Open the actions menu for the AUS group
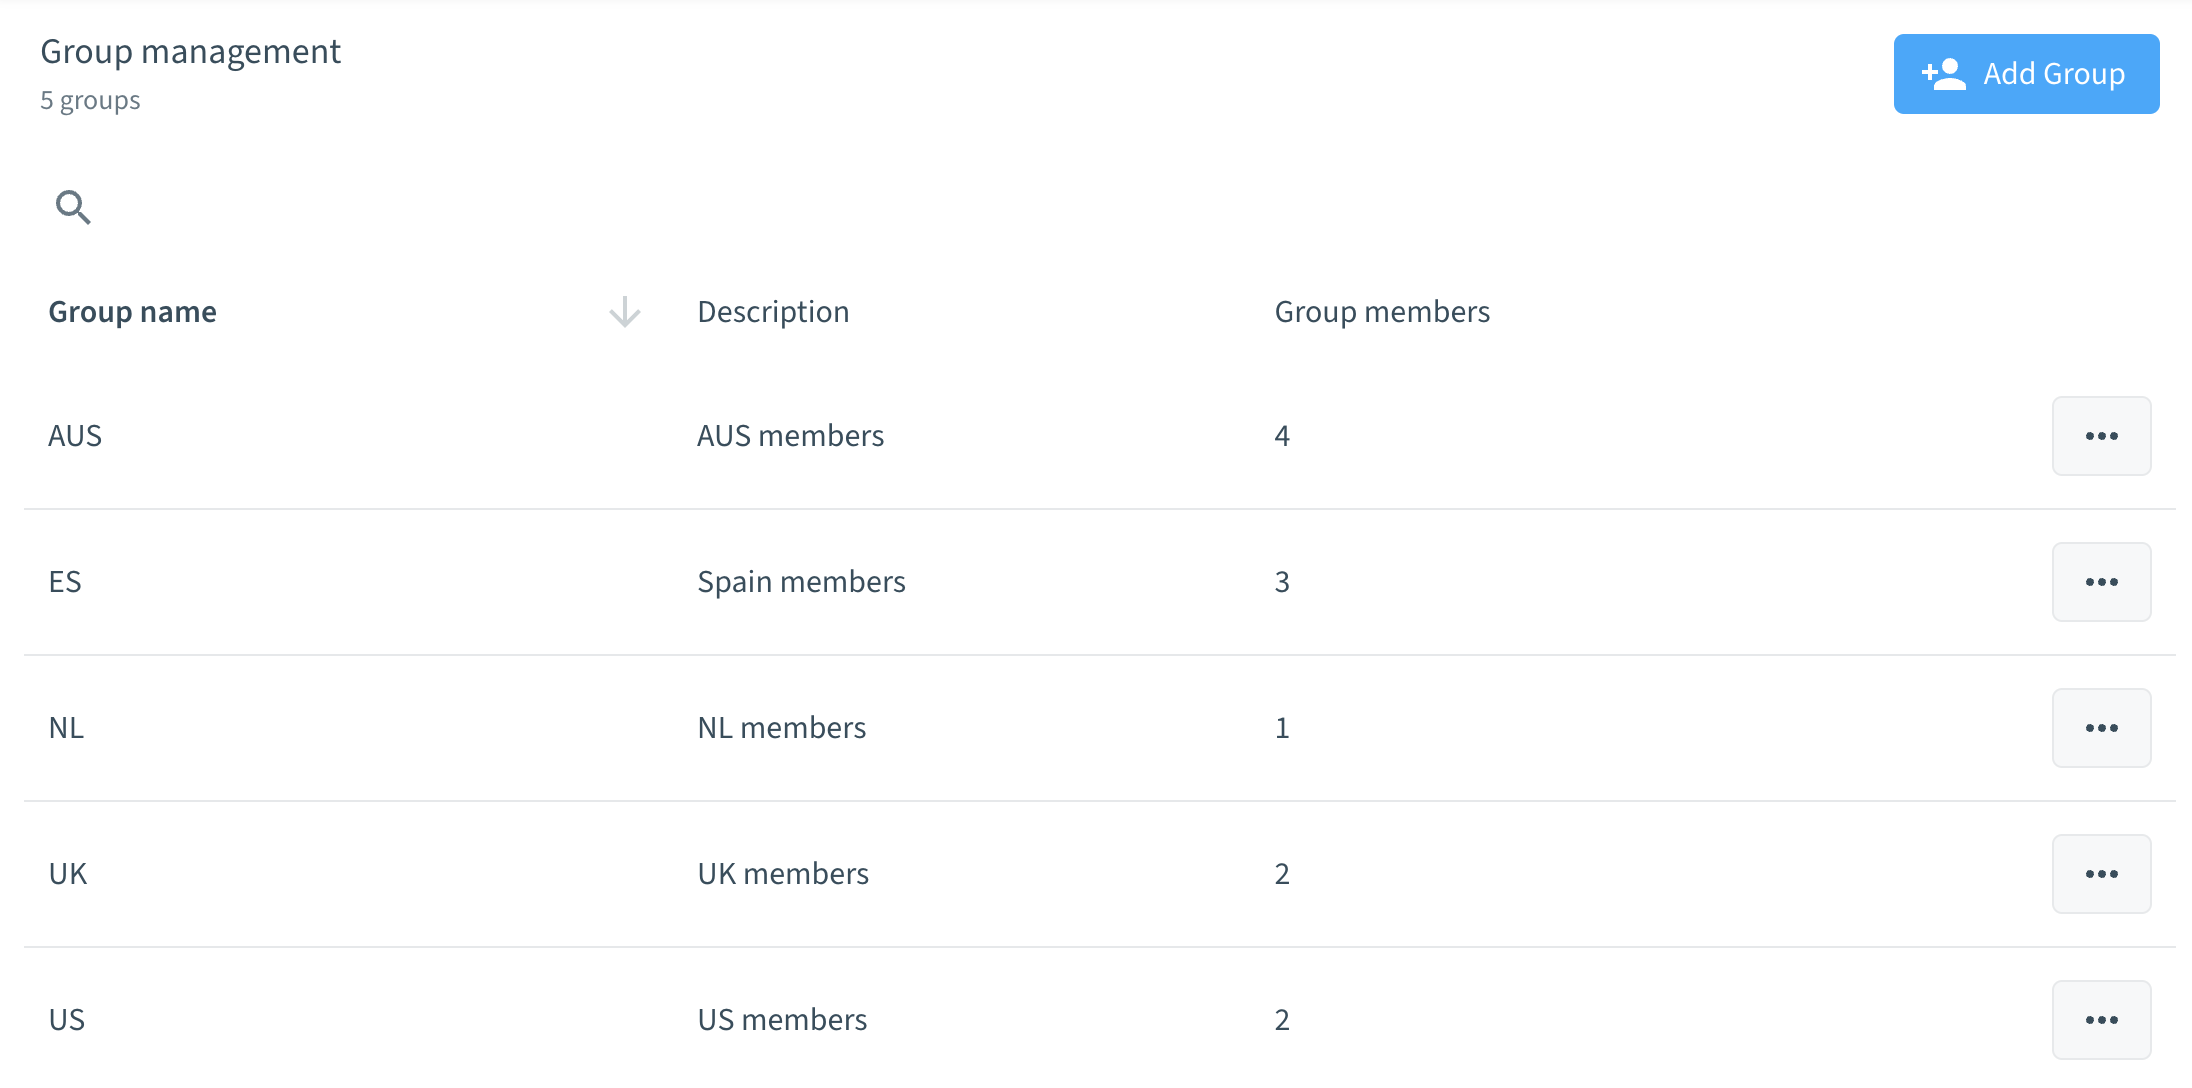Screen dimensions: 2192x1088 point(2101,435)
